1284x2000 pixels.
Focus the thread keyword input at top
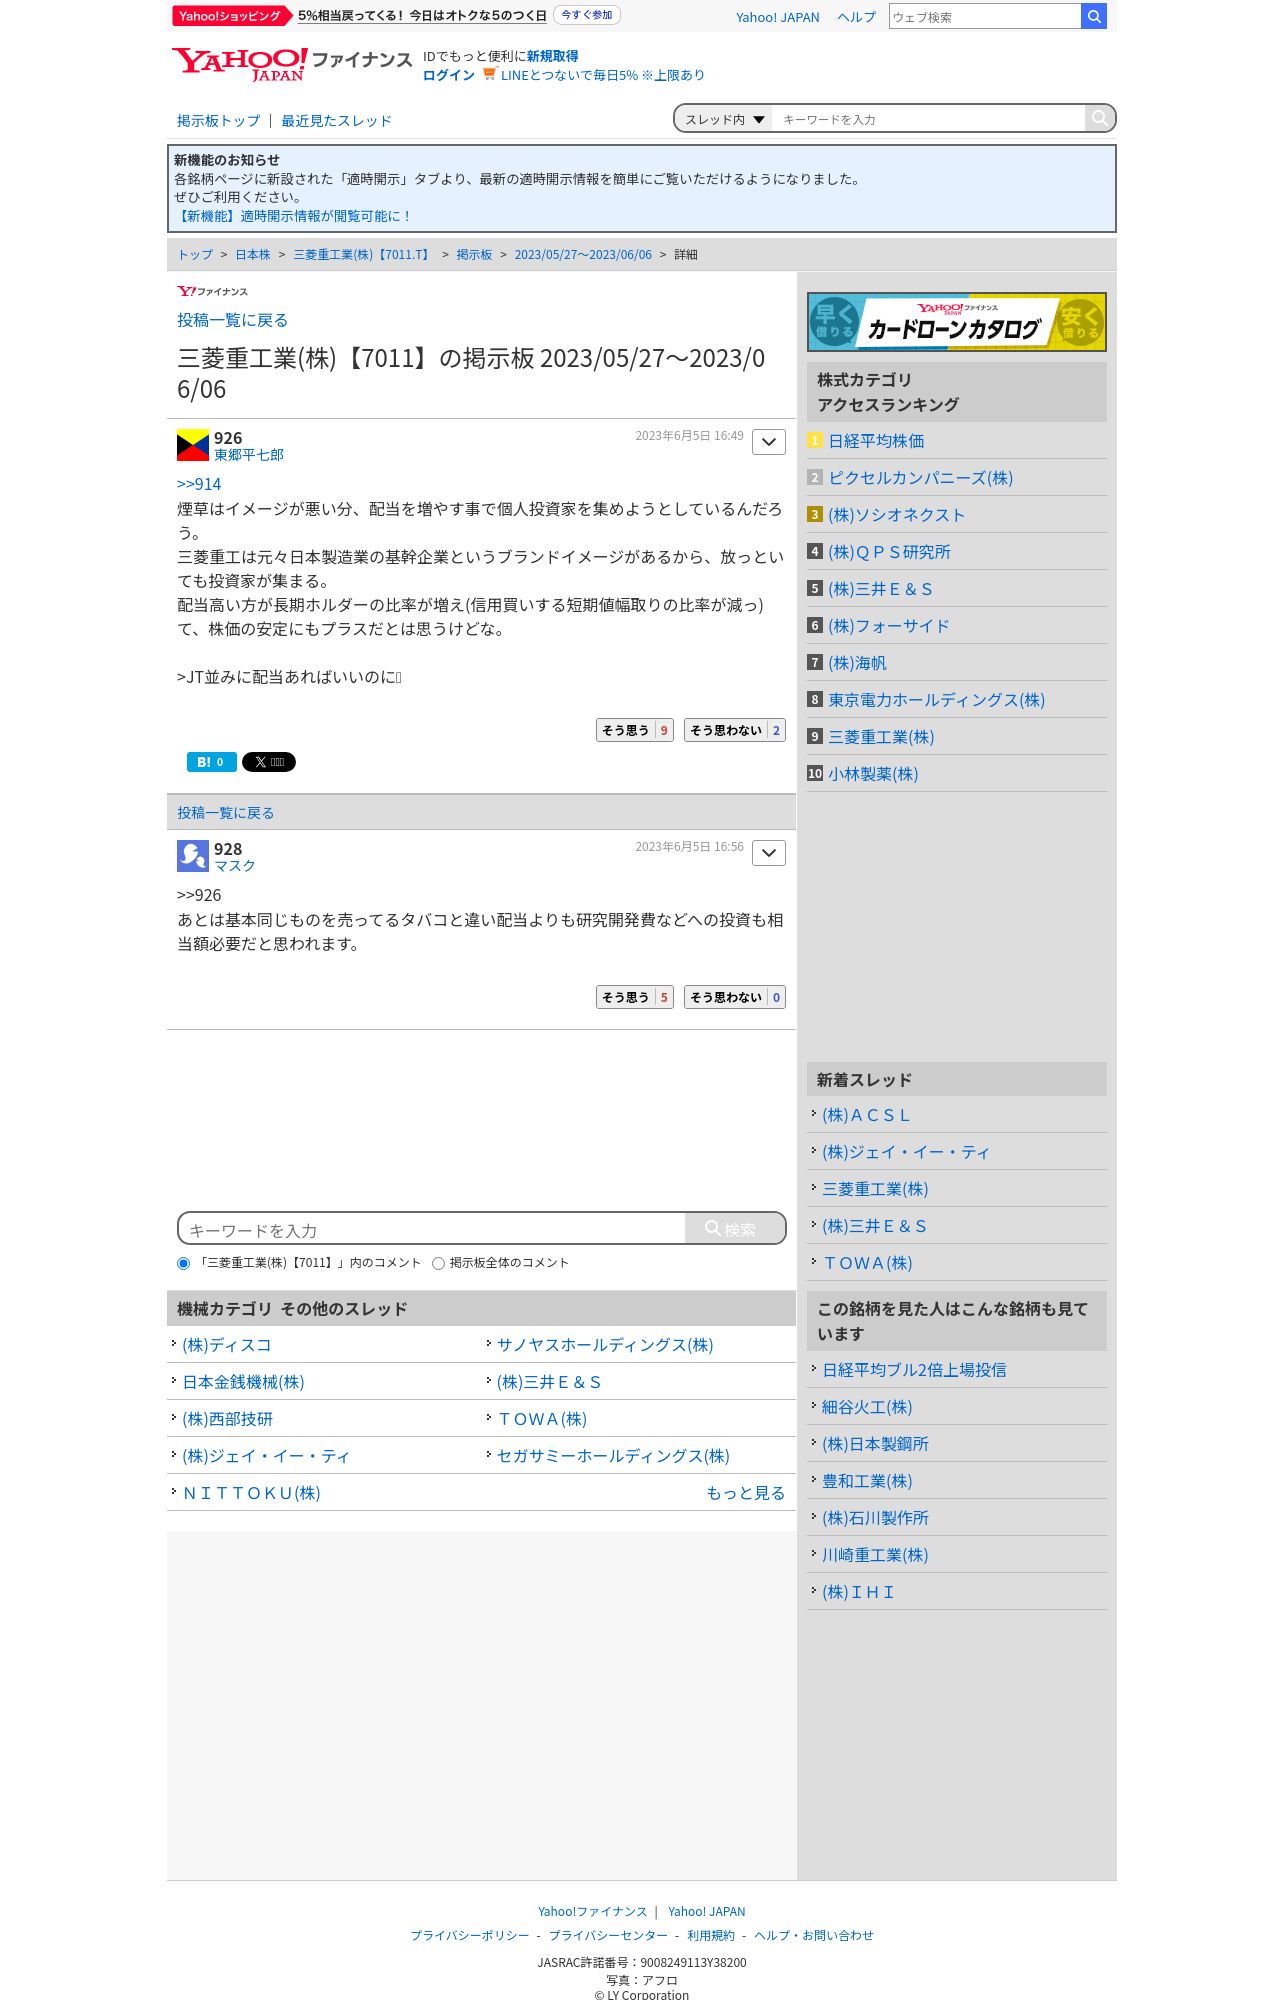coord(928,119)
